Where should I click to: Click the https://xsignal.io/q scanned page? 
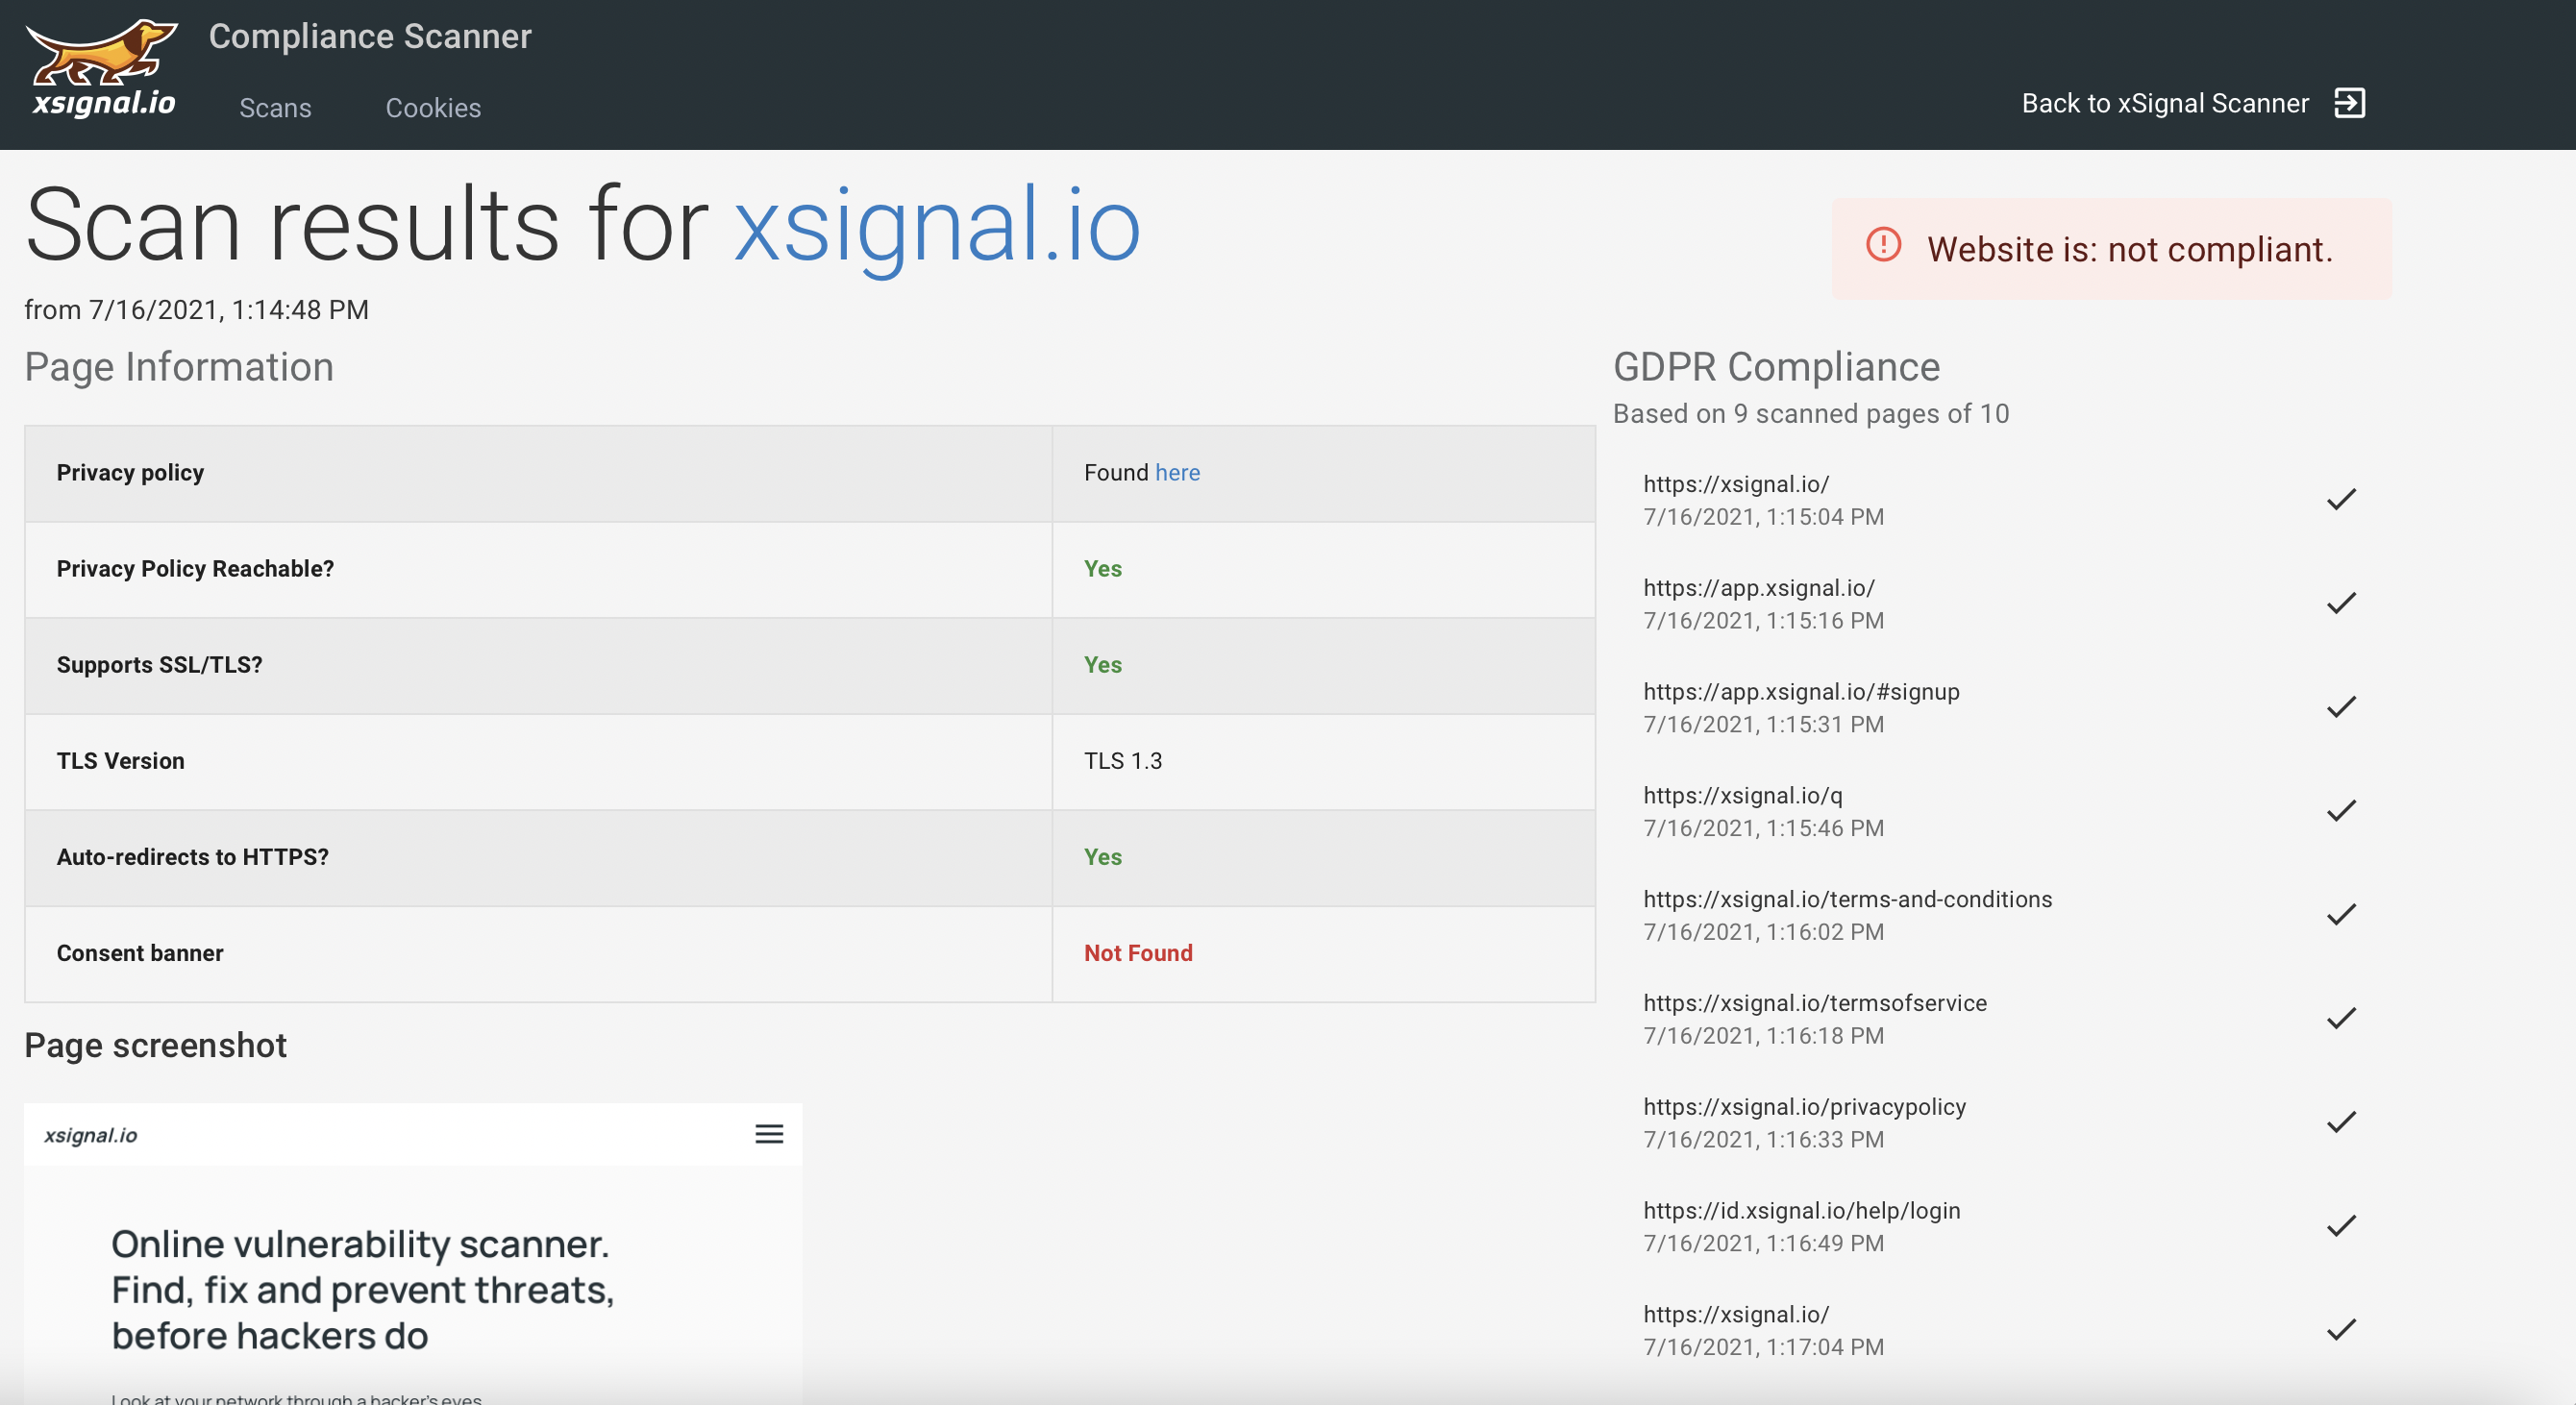click(1741, 795)
